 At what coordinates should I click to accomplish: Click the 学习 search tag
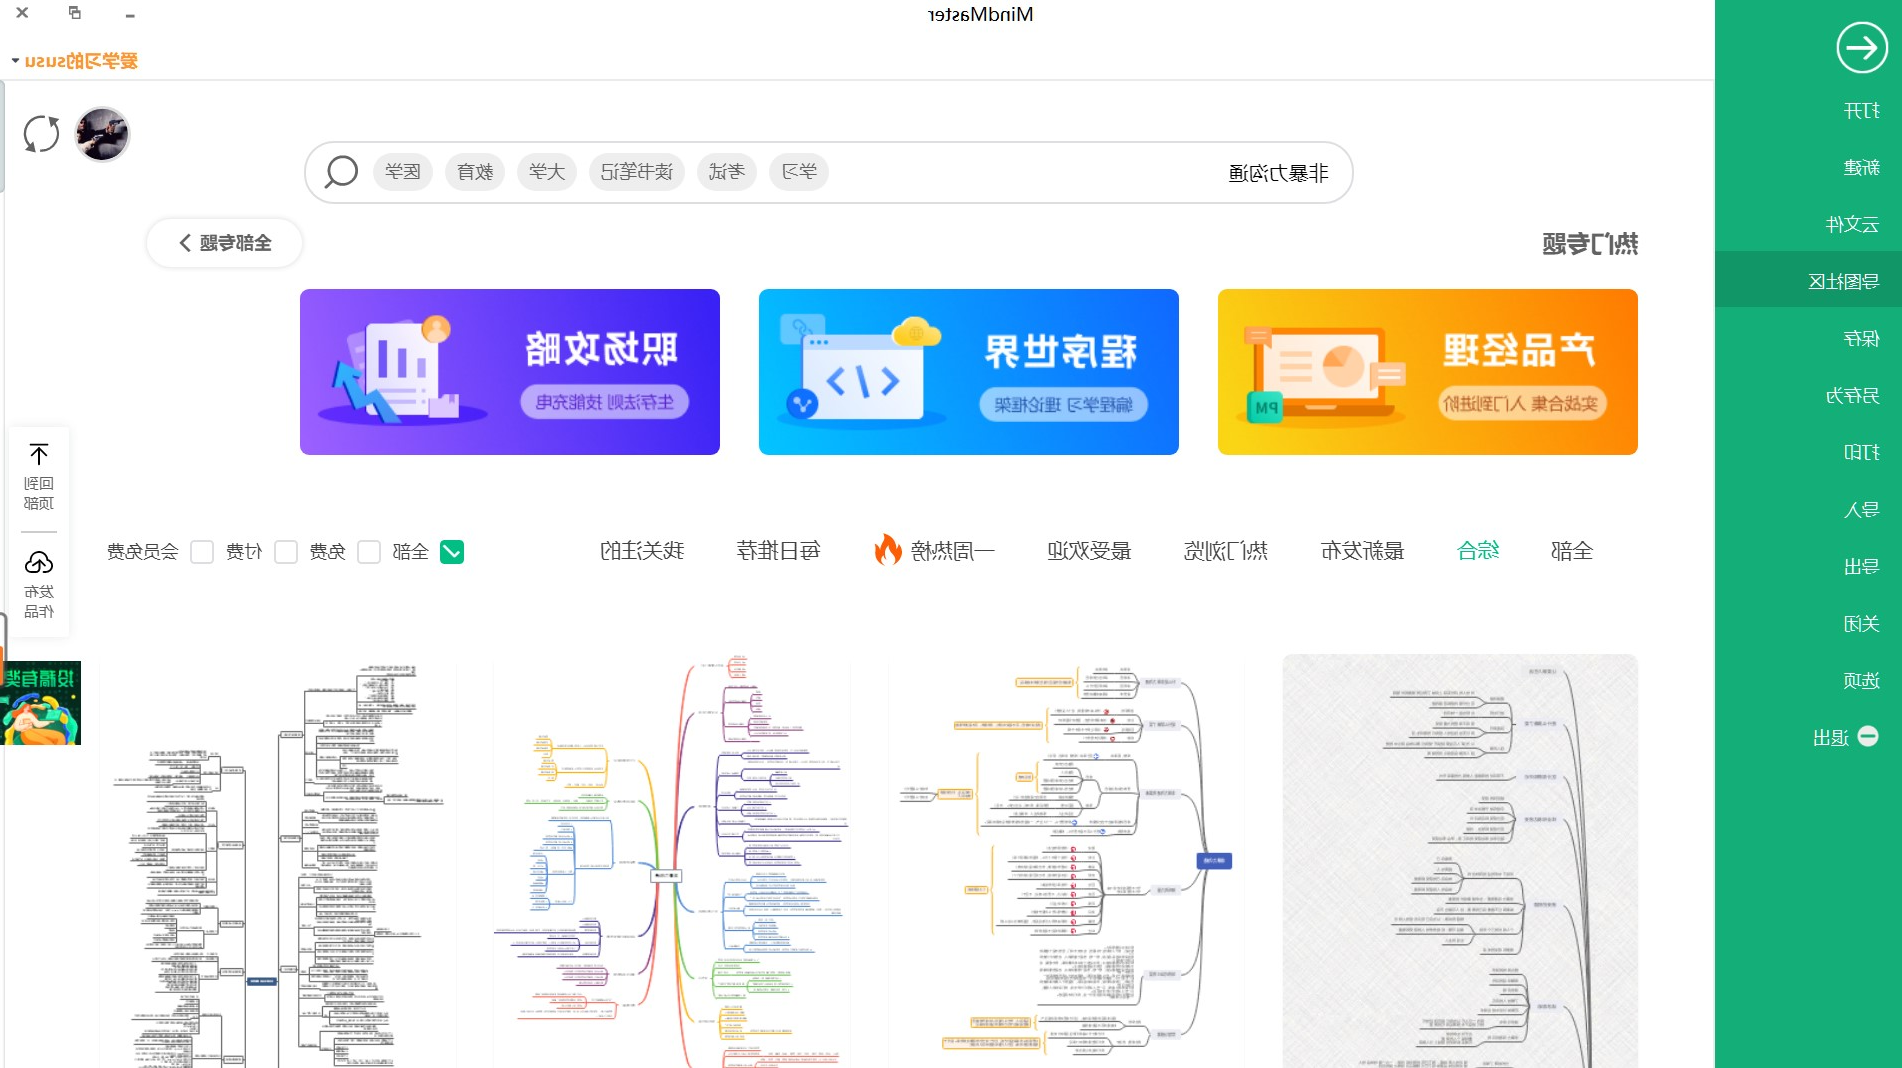pos(799,172)
